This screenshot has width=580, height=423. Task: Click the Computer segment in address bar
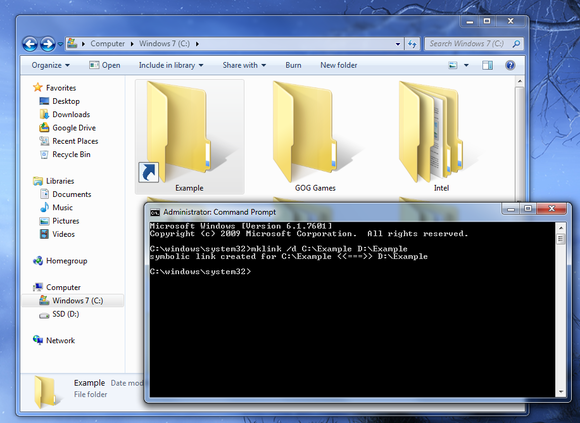107,44
